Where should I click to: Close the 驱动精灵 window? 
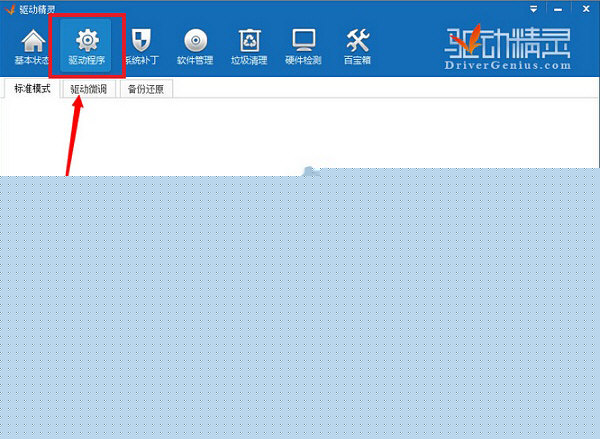pos(586,8)
